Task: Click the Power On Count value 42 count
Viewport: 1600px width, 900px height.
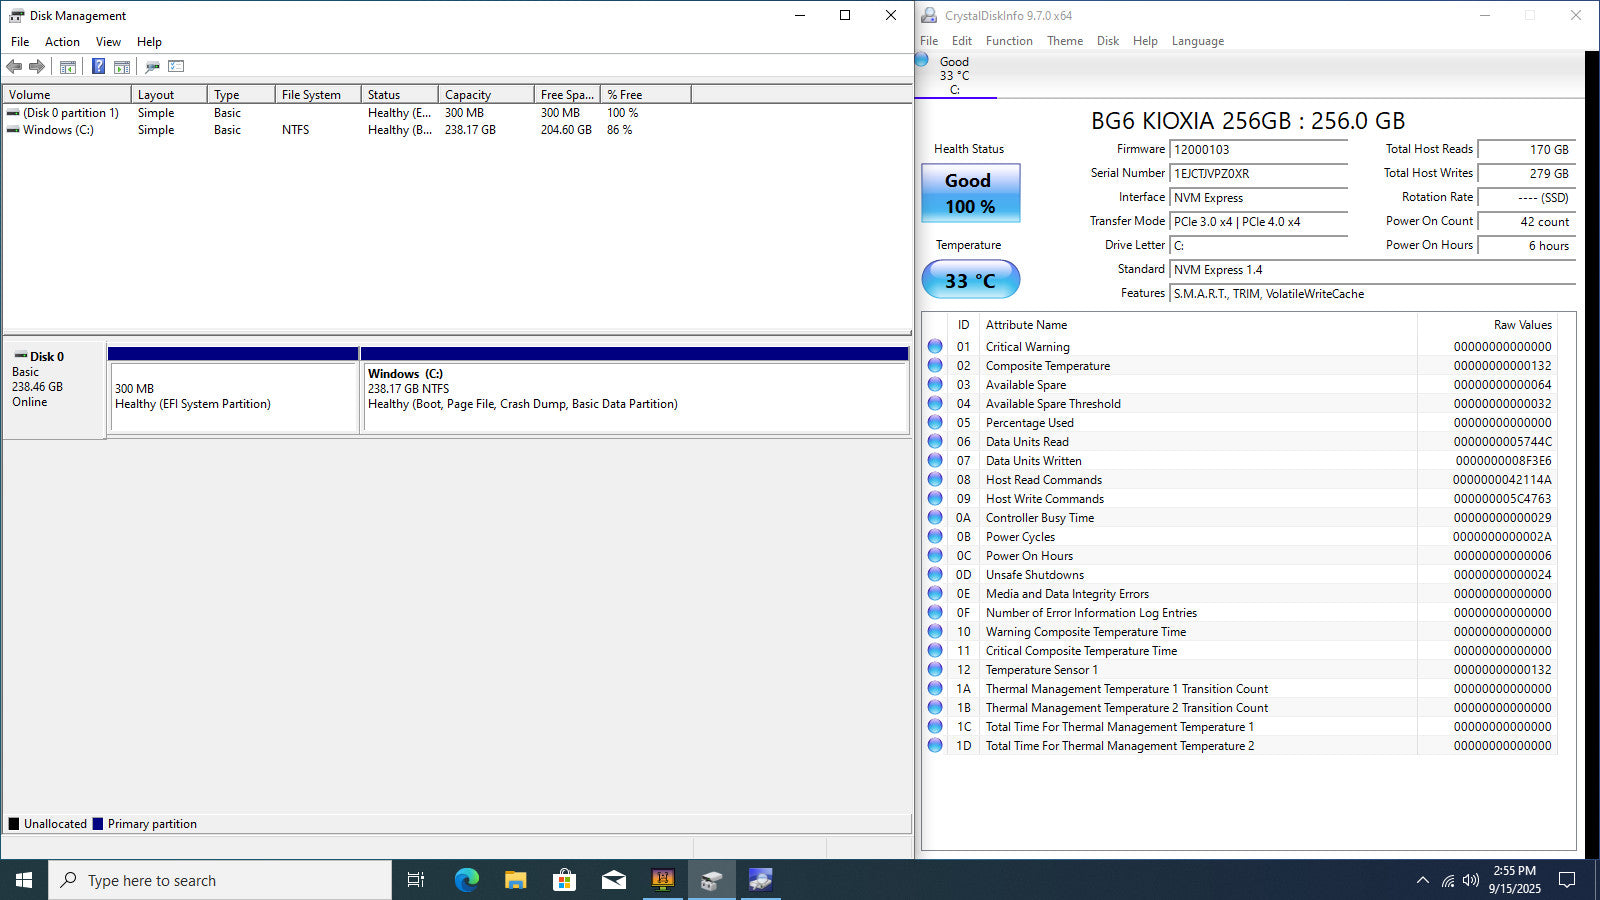Action: coord(1526,222)
